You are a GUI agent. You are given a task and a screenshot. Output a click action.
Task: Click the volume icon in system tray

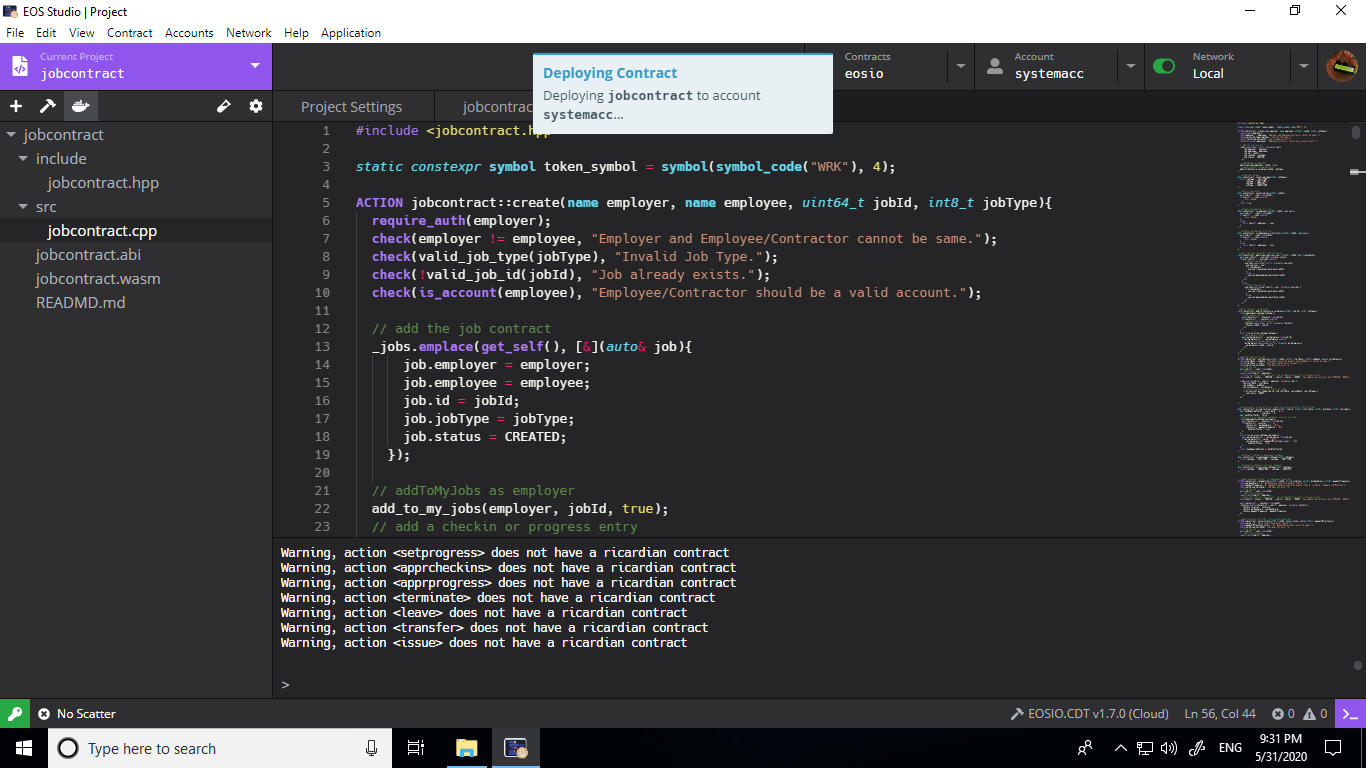pos(1169,748)
